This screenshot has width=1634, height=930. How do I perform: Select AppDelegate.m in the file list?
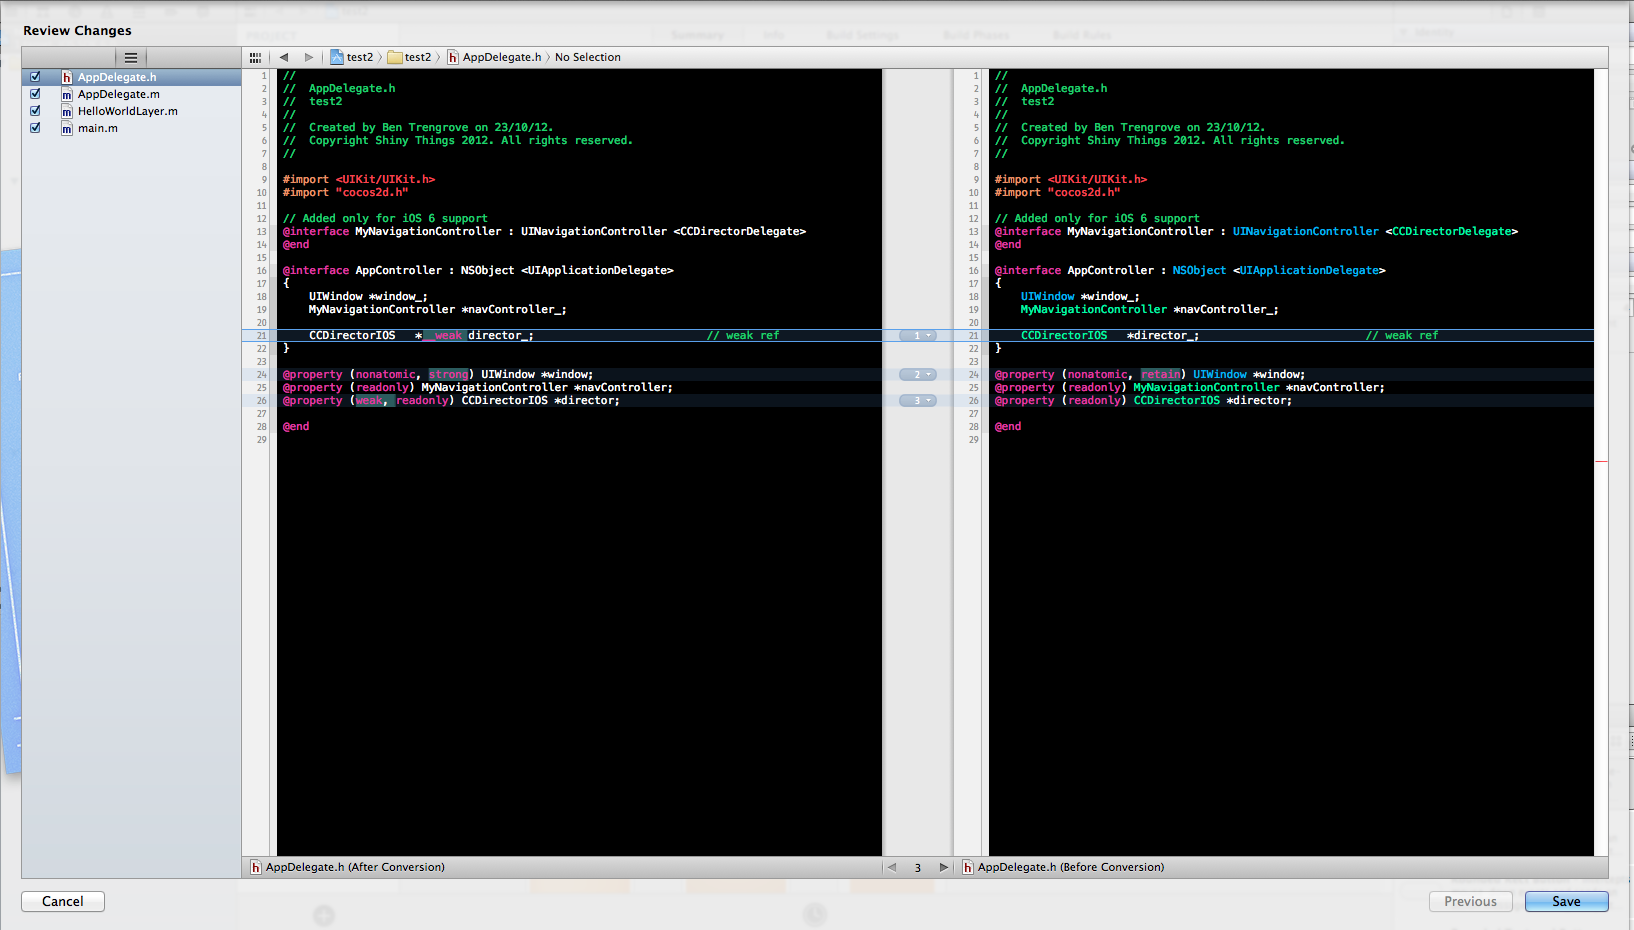[131, 94]
